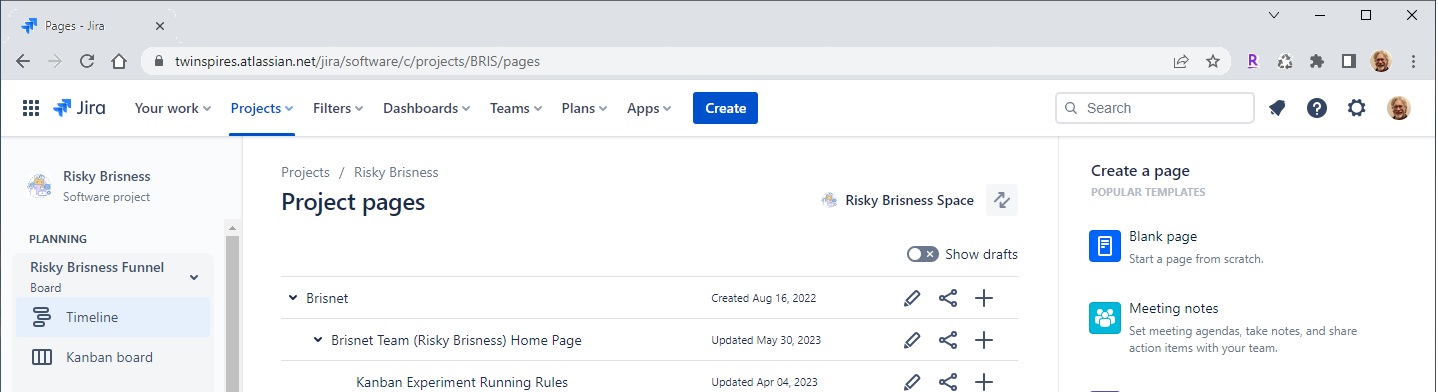This screenshot has width=1438, height=392.
Task: Click the share page icon in address bar
Action: click(1181, 61)
